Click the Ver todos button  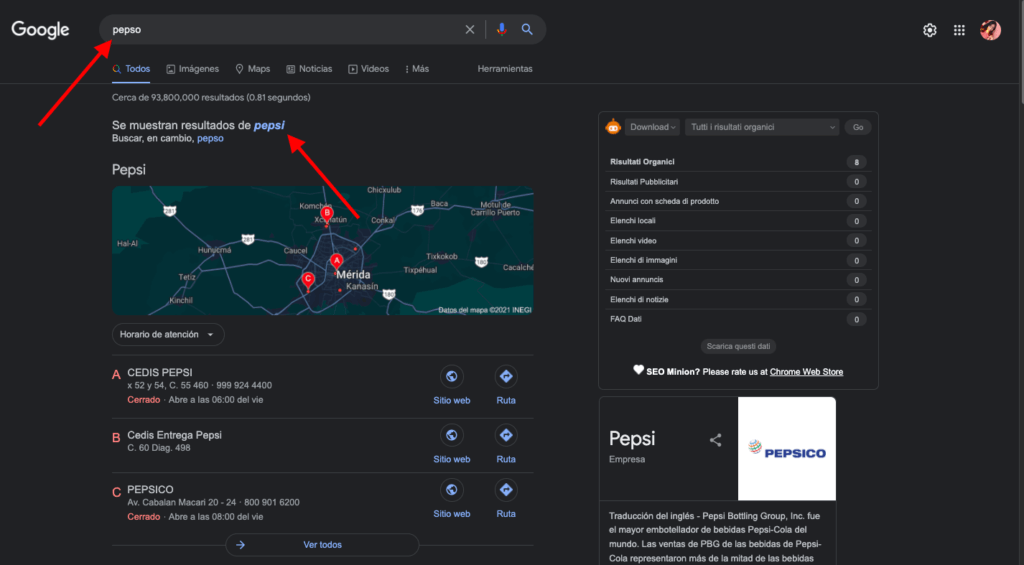point(322,545)
